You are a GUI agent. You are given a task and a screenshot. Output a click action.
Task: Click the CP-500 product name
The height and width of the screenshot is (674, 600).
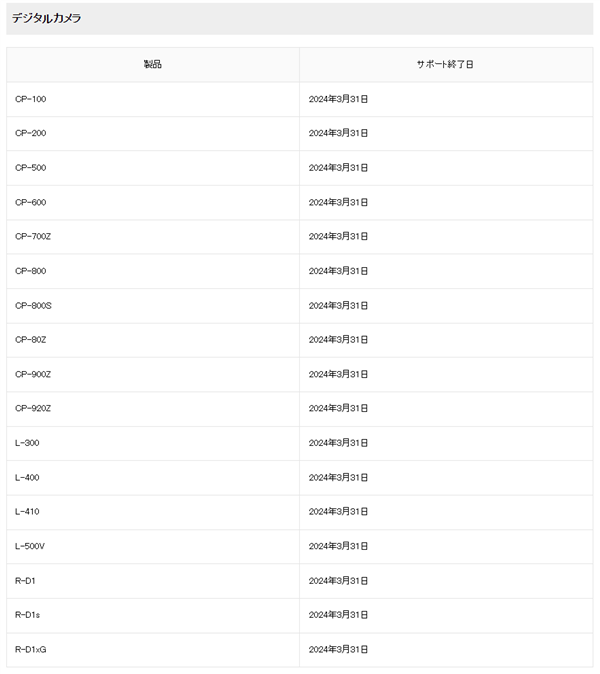click(31, 168)
